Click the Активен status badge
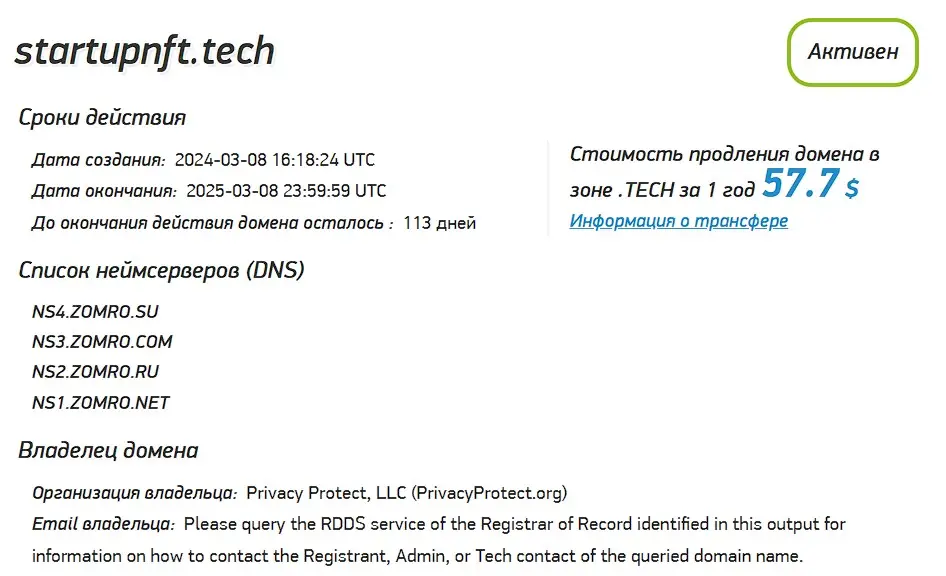Screen dimensions: 946x576 851,52
